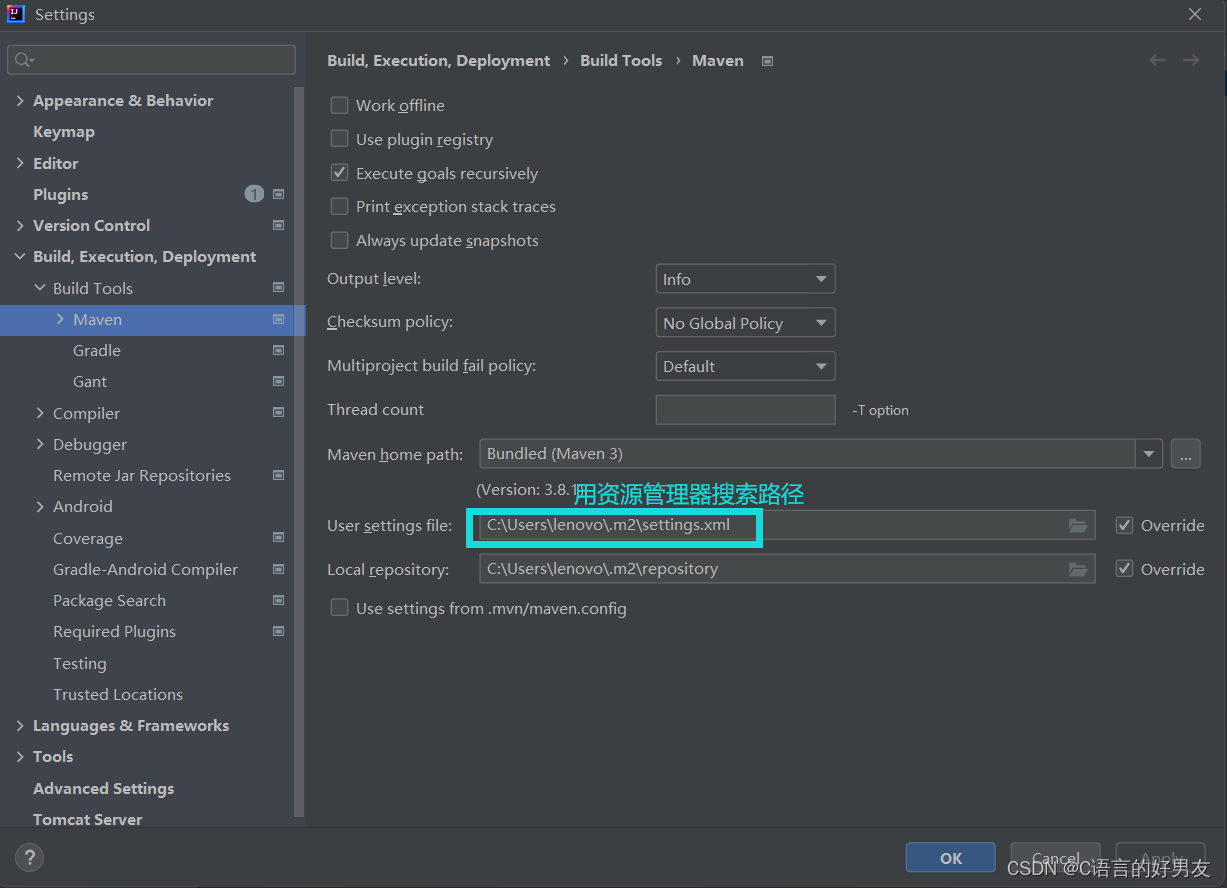This screenshot has width=1227, height=888.
Task: Click project-level icon beside Build Tools
Action: 279,288
